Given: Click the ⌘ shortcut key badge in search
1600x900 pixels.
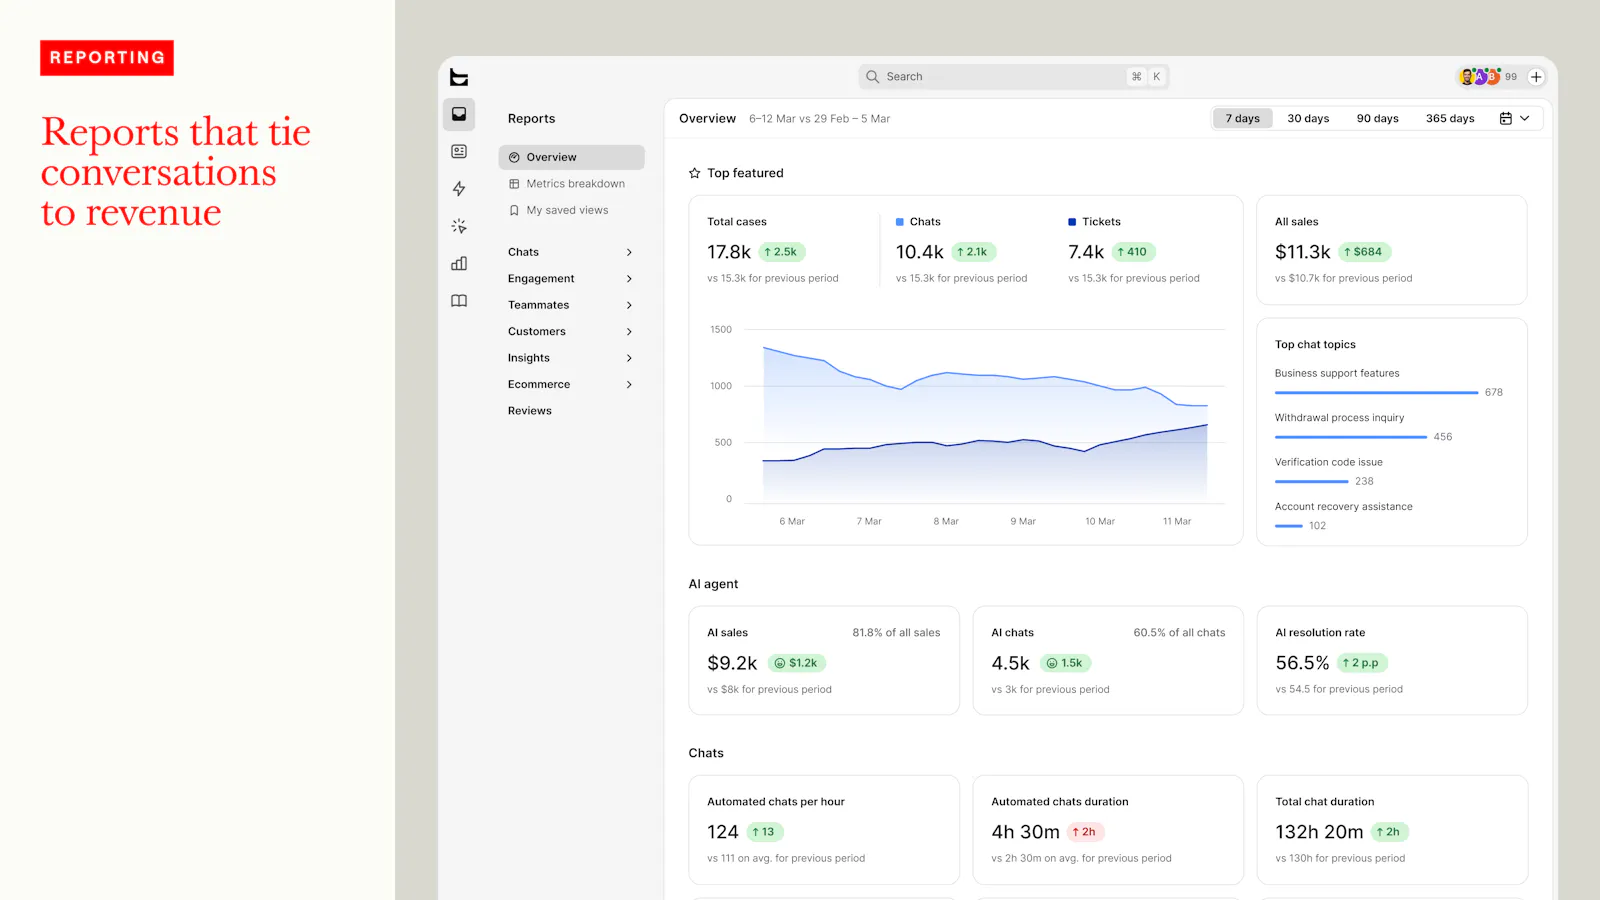Looking at the screenshot, I should pyautogui.click(x=1136, y=77).
